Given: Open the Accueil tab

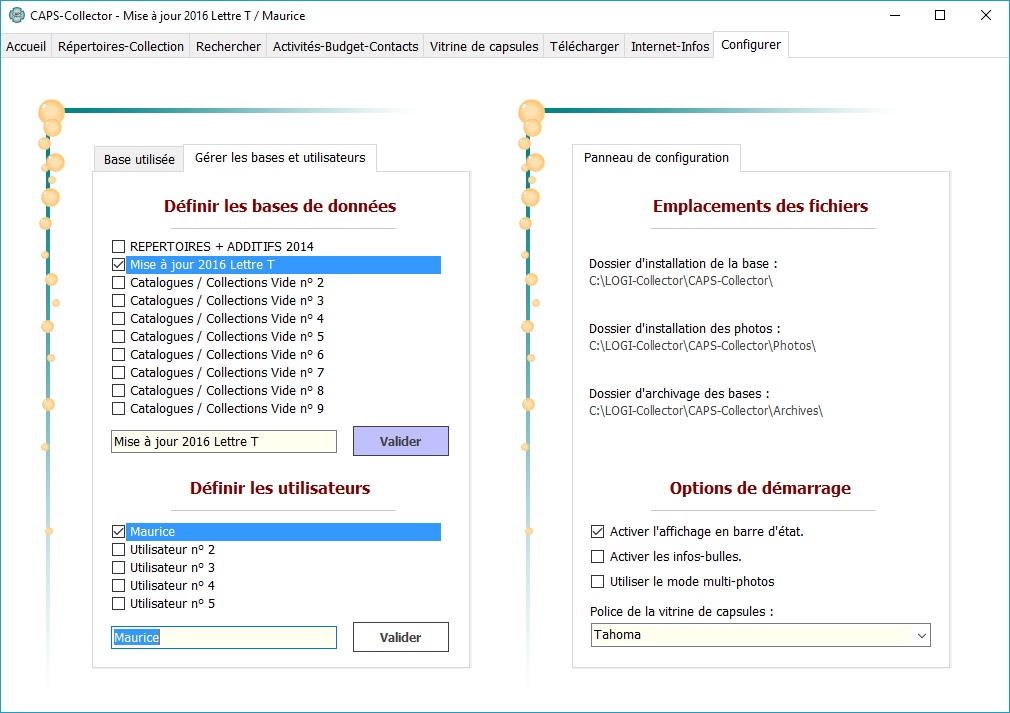Looking at the screenshot, I should point(26,46).
